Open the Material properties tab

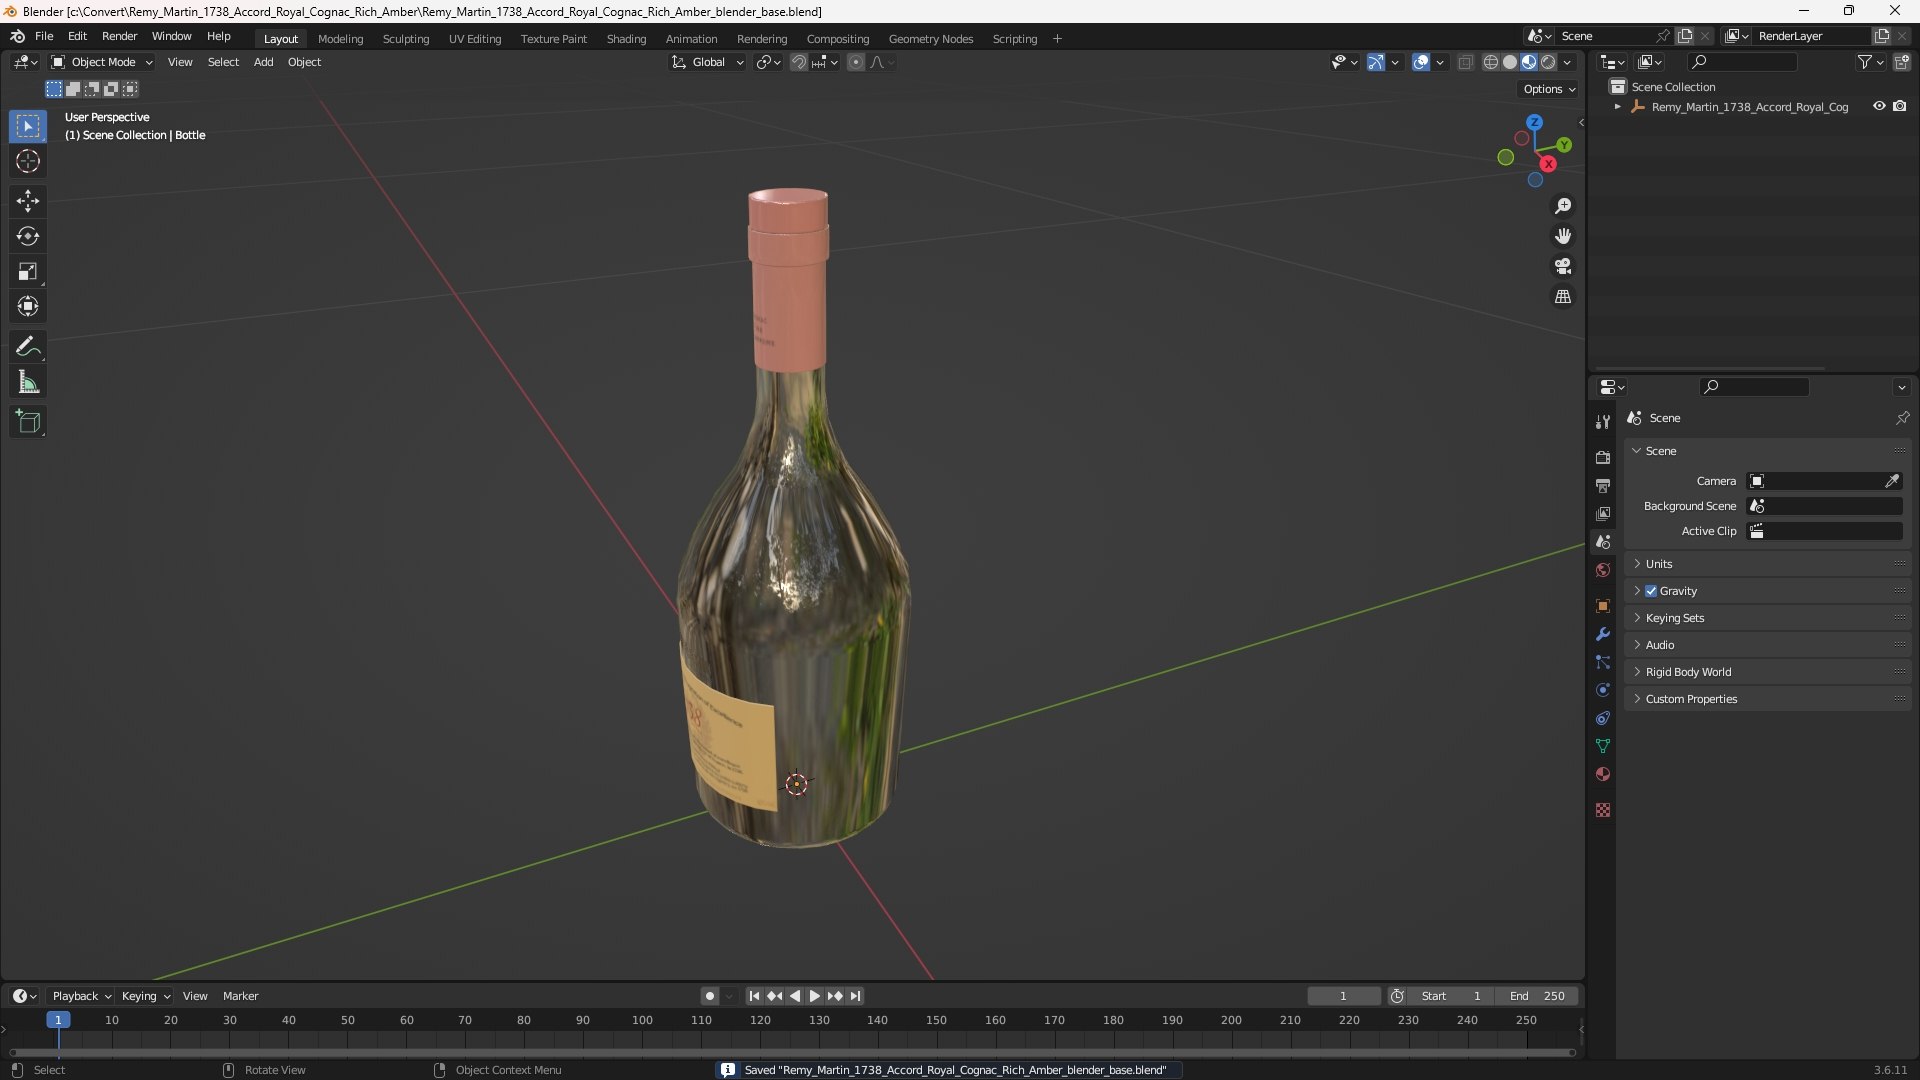[1603, 774]
